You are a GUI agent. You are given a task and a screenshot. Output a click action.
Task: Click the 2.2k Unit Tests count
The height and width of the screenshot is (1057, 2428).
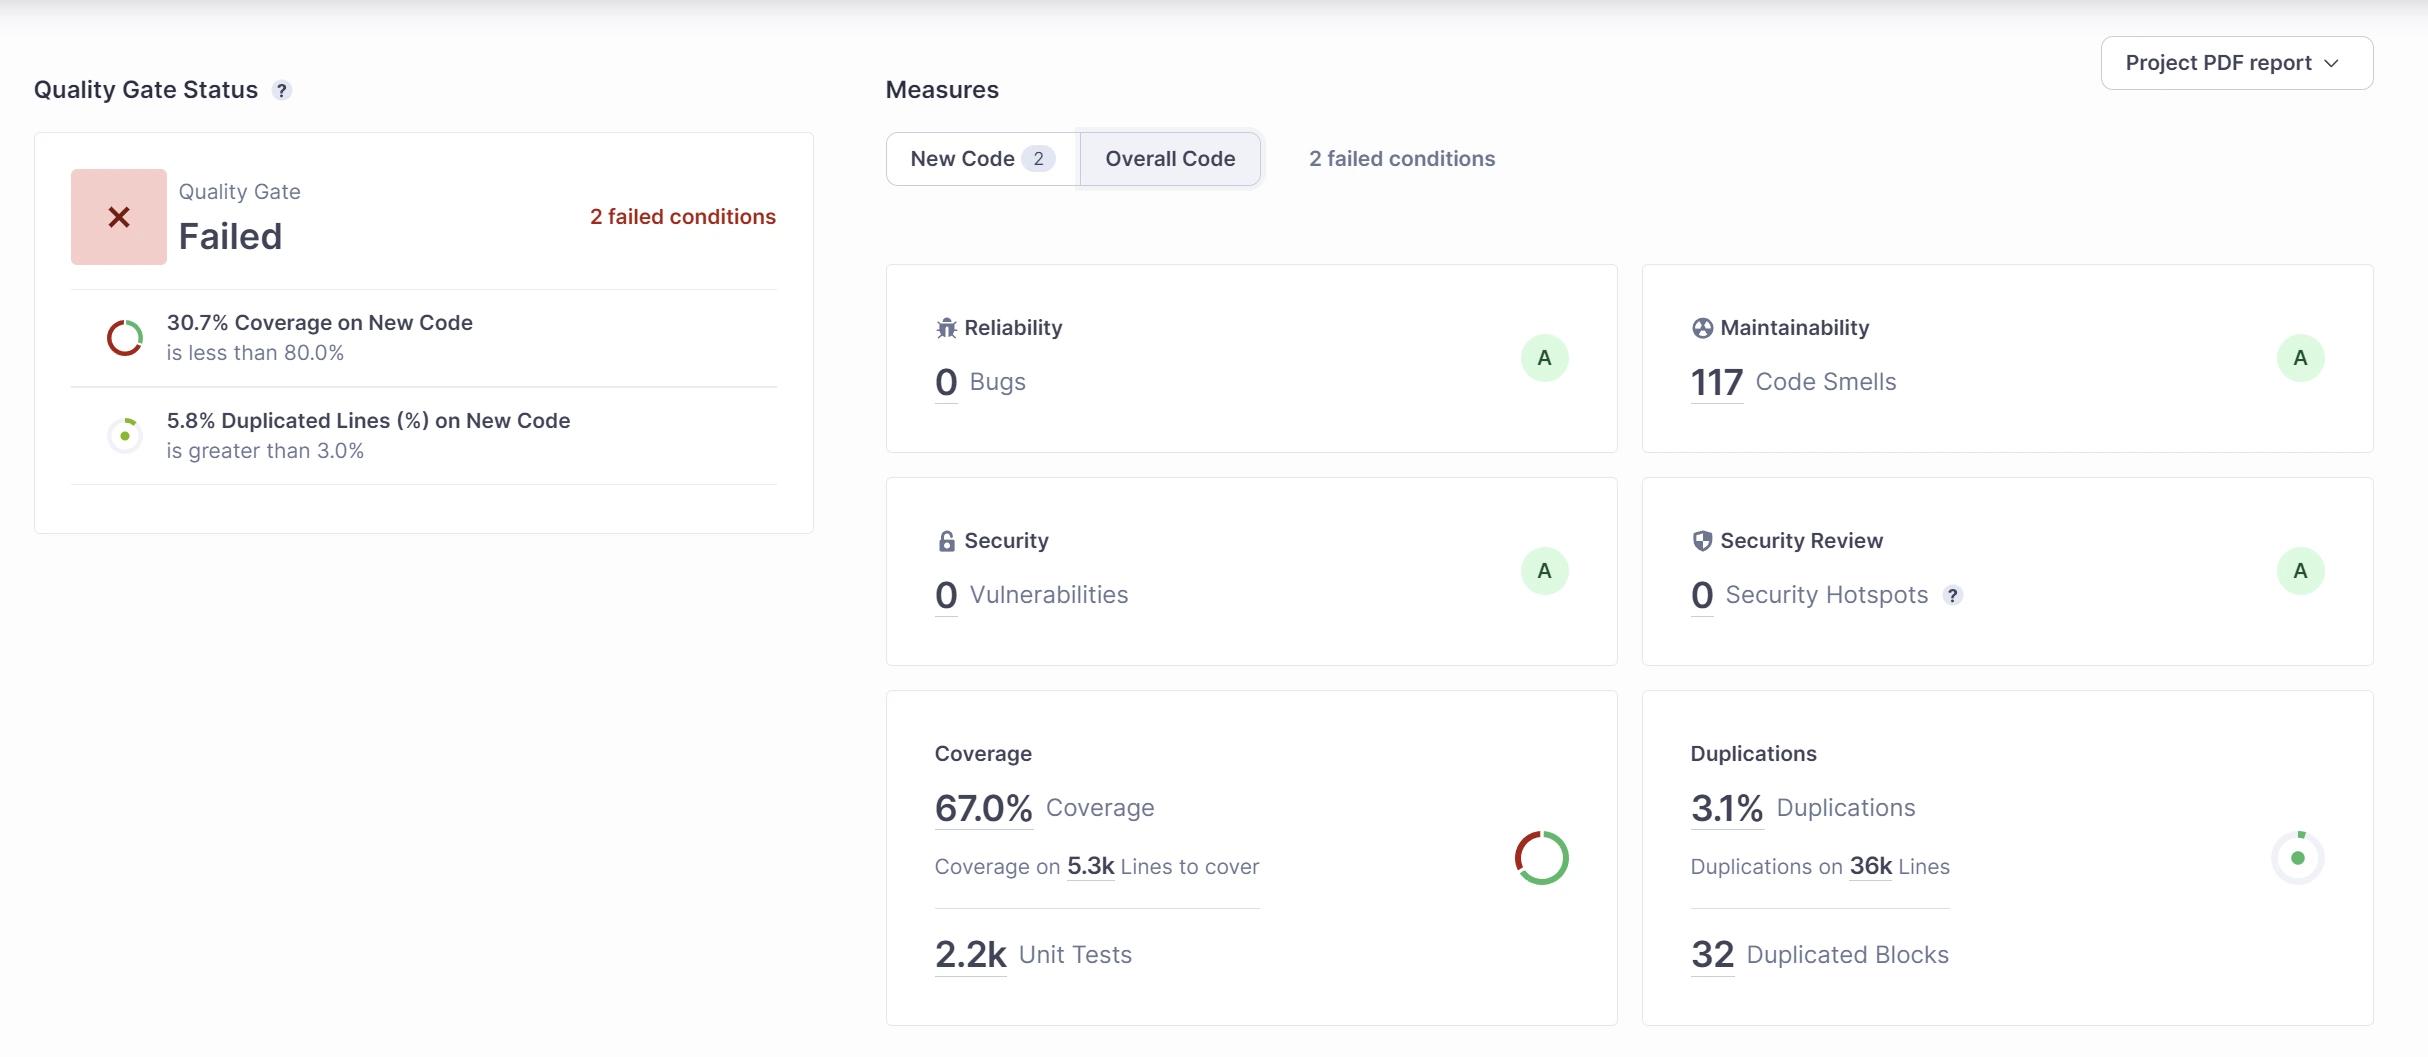(970, 955)
